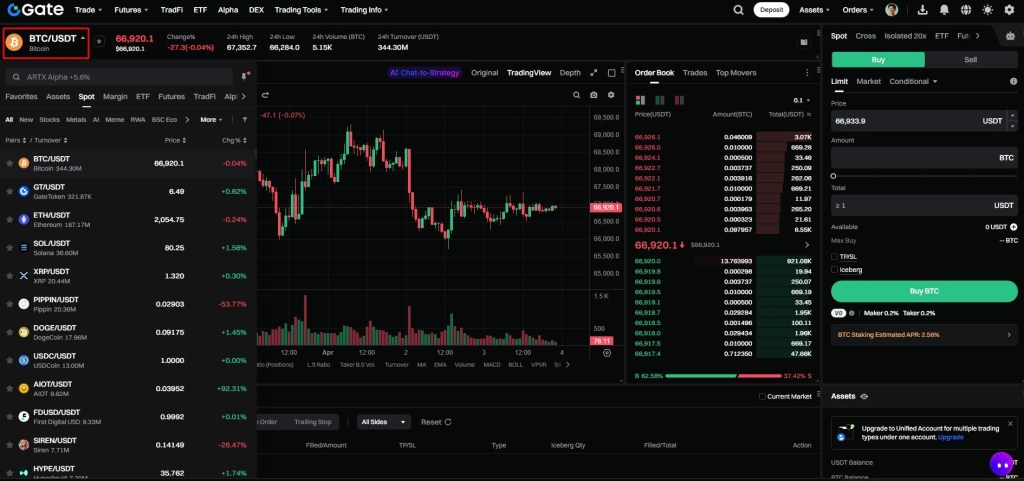Expand the More categories dropdown
Viewport: 1024px width, 481px height.
(x=211, y=120)
